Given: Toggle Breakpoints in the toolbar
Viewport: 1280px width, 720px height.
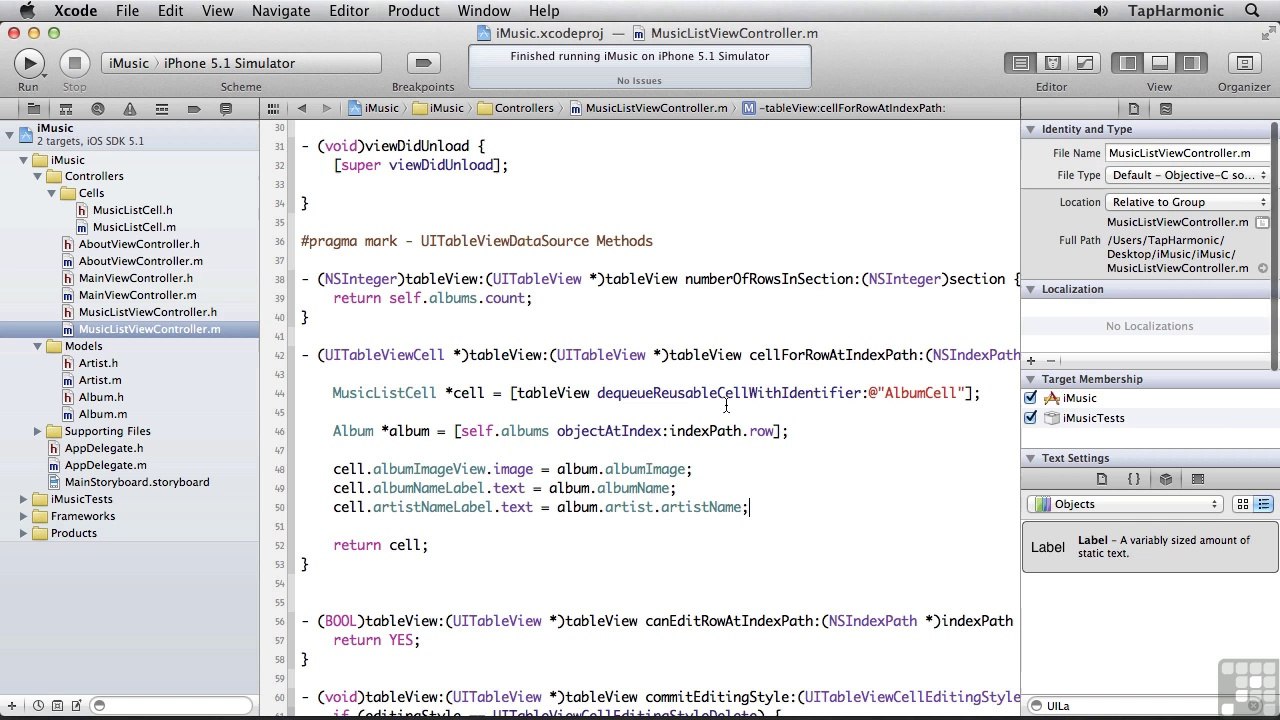Looking at the screenshot, I should (423, 63).
